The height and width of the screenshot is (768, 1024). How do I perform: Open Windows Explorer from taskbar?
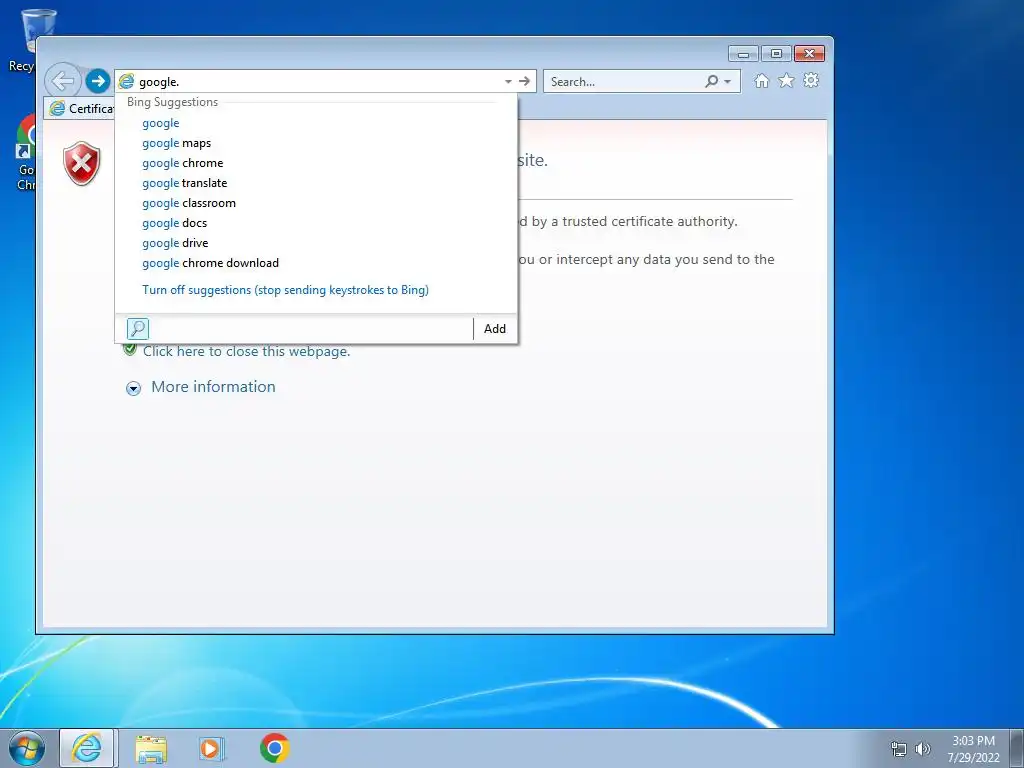[x=151, y=748]
